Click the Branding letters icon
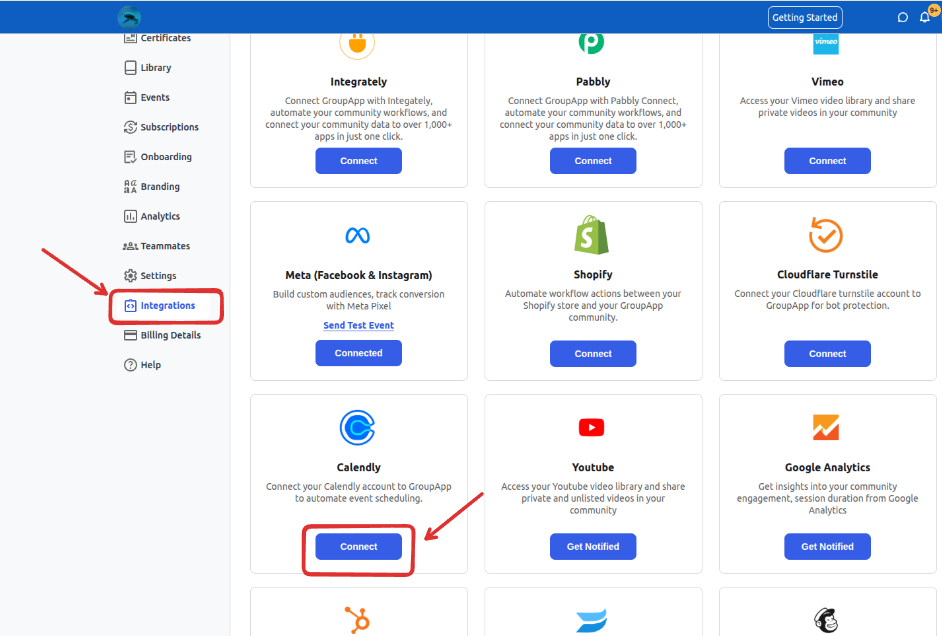 [130, 187]
